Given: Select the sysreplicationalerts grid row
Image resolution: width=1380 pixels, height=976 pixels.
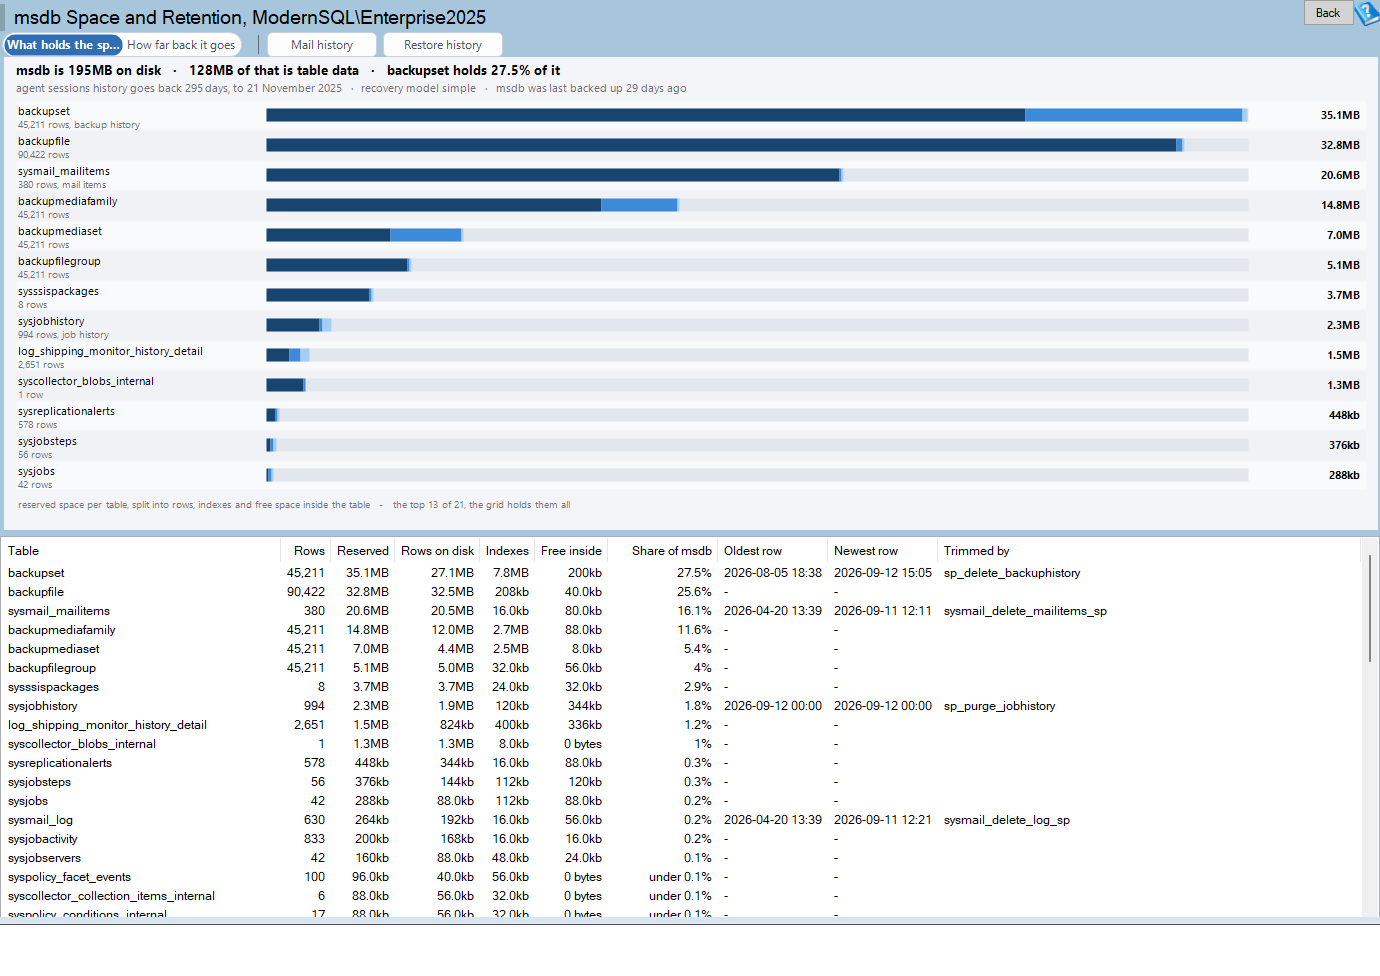Looking at the screenshot, I should tap(682, 763).
